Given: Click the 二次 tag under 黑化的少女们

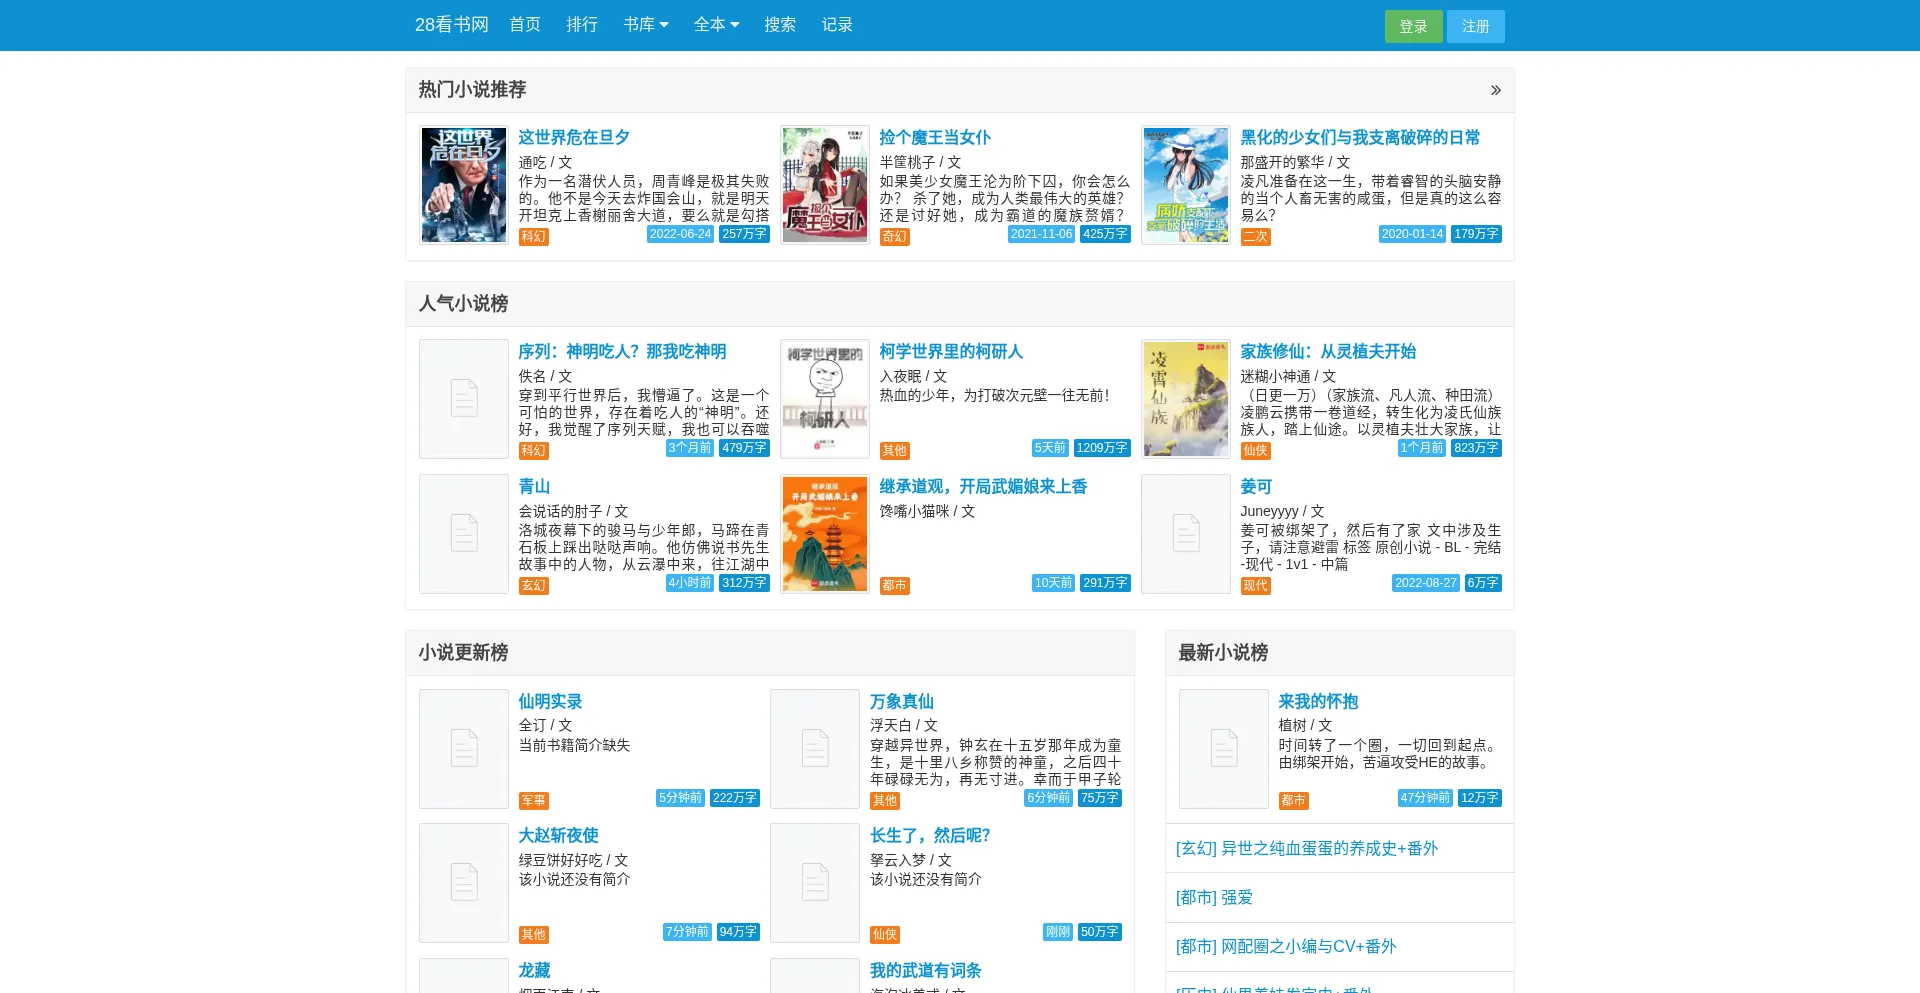Looking at the screenshot, I should 1256,237.
